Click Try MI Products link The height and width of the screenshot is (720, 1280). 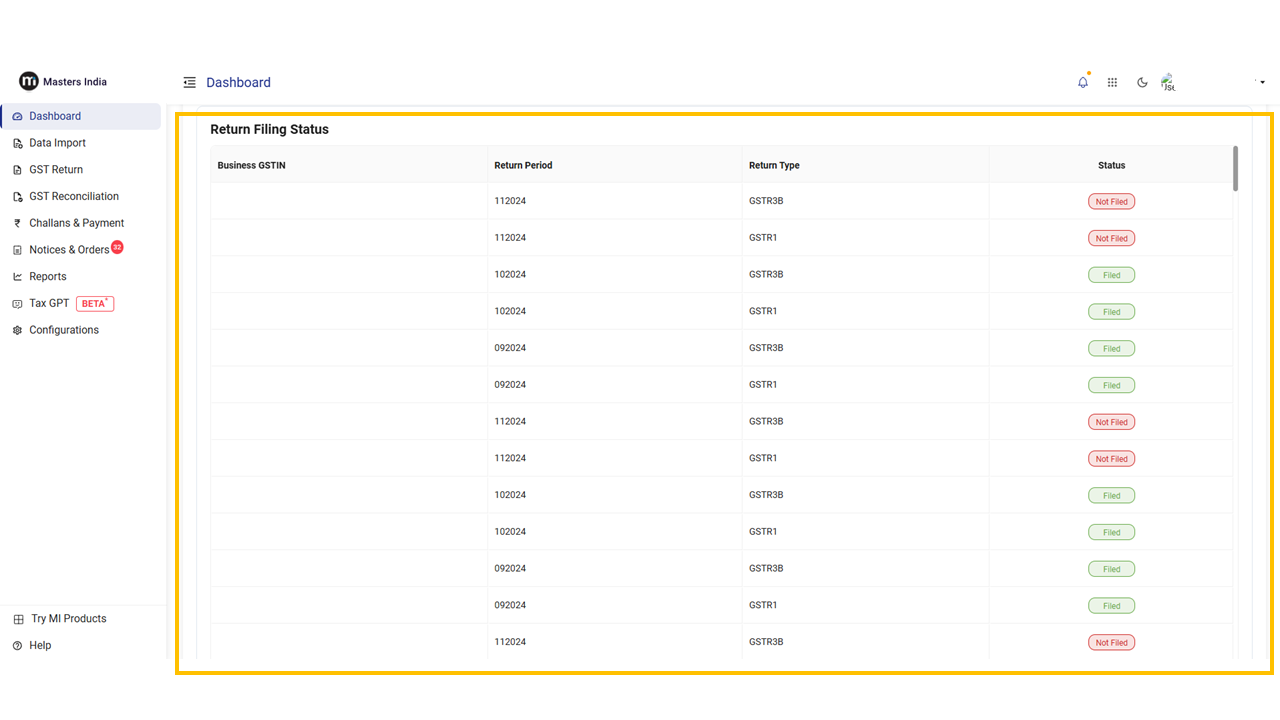[x=68, y=619]
